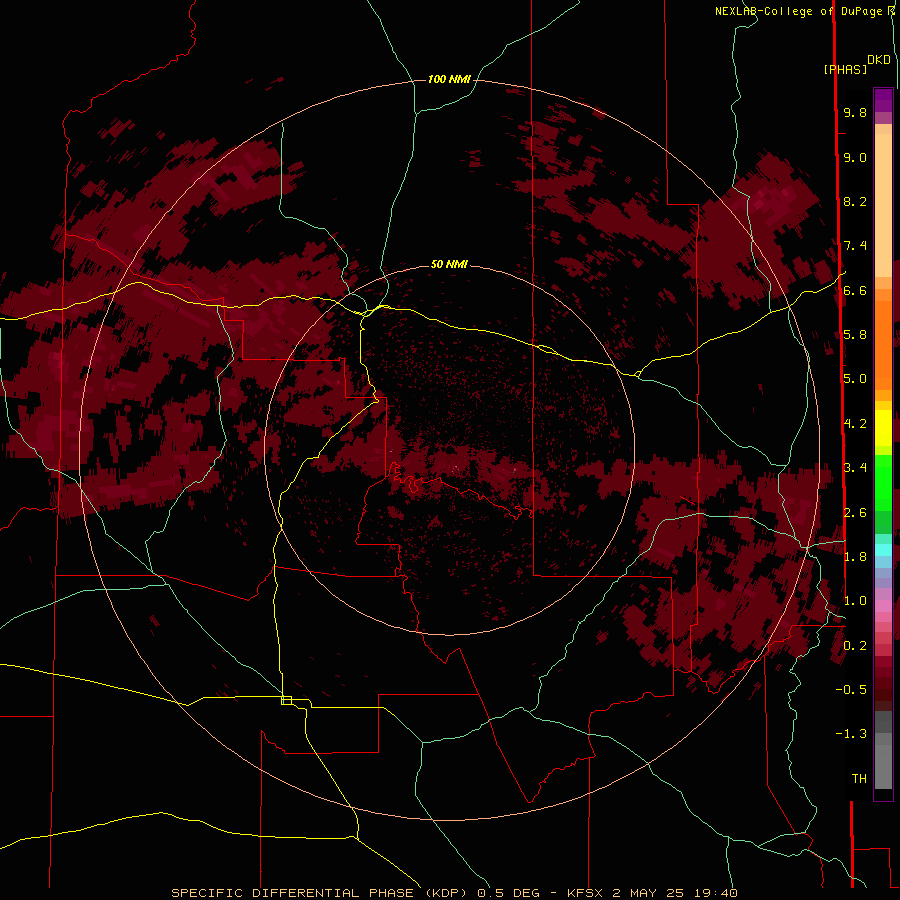Pick the purple segment atop the color bar

pos(883,100)
